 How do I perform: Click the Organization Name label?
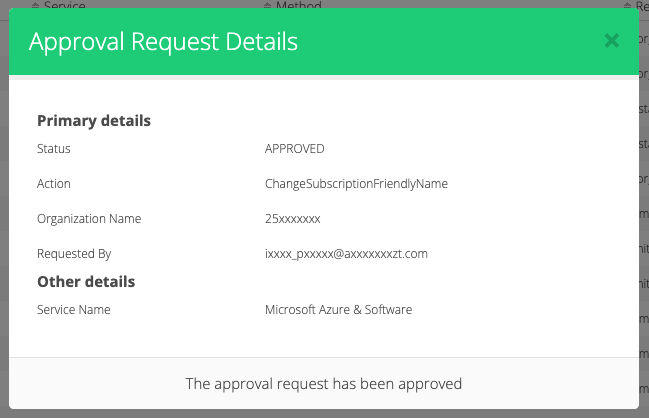pyautogui.click(x=89, y=219)
